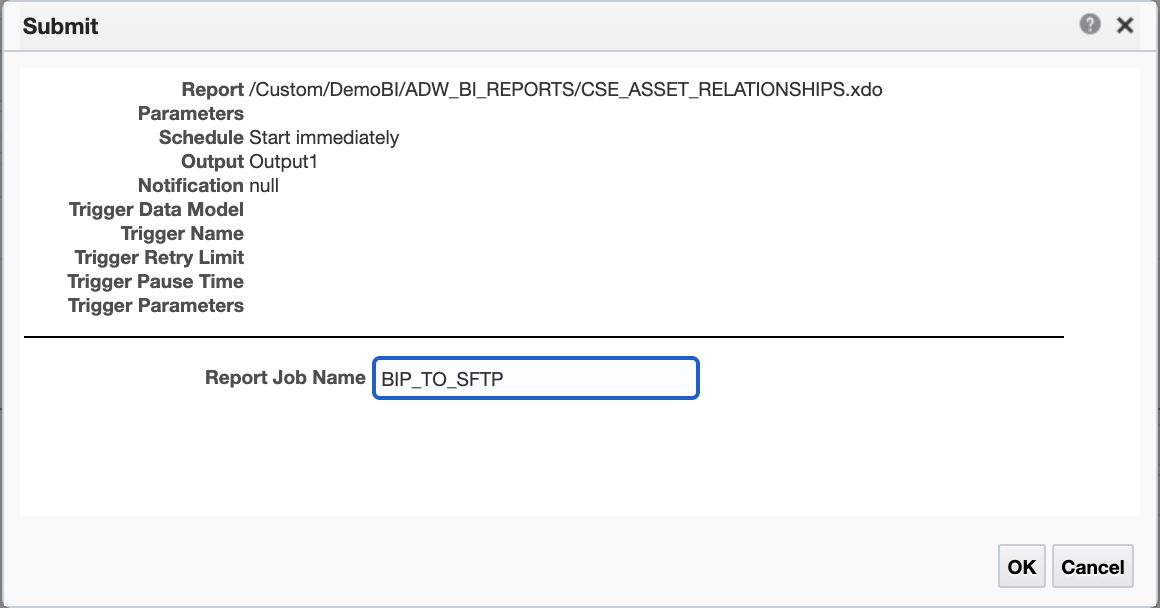Open the help icon in dialog header
Image resolution: width=1160 pixels, height=608 pixels.
point(1090,25)
